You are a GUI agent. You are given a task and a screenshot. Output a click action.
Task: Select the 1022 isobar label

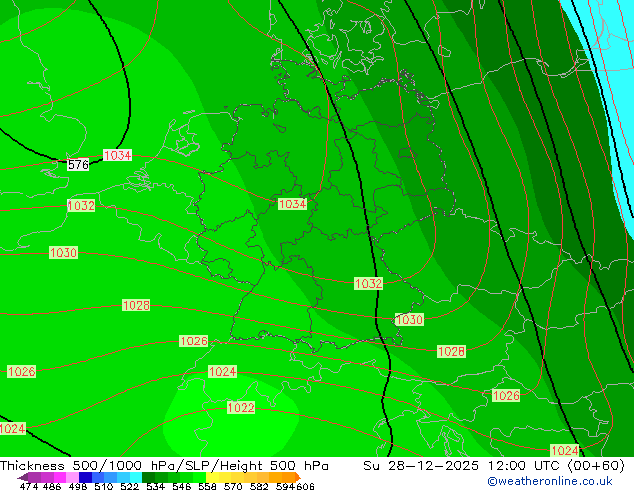click(241, 407)
